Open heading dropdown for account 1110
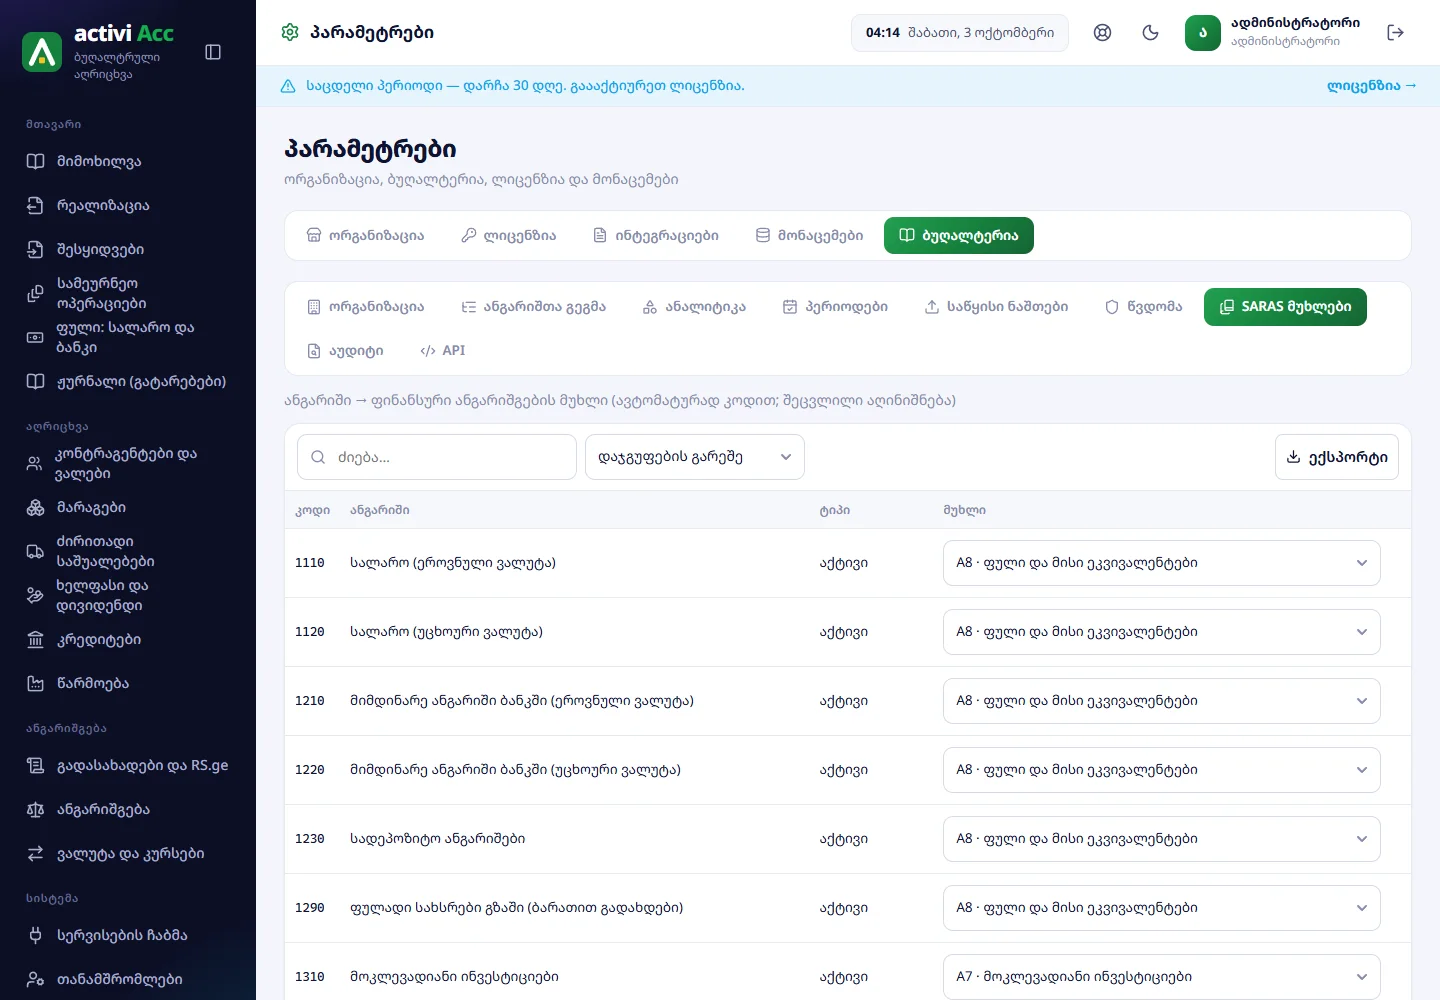 [x=1161, y=563]
